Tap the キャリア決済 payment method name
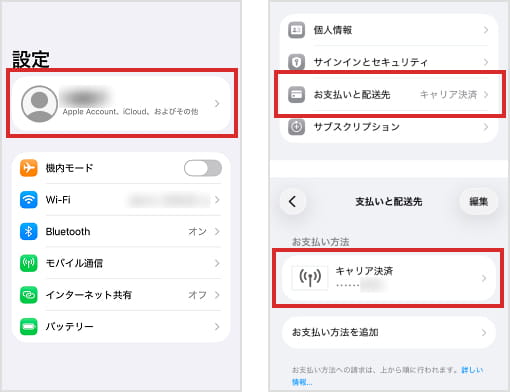Image resolution: width=510 pixels, height=392 pixels. [x=364, y=271]
